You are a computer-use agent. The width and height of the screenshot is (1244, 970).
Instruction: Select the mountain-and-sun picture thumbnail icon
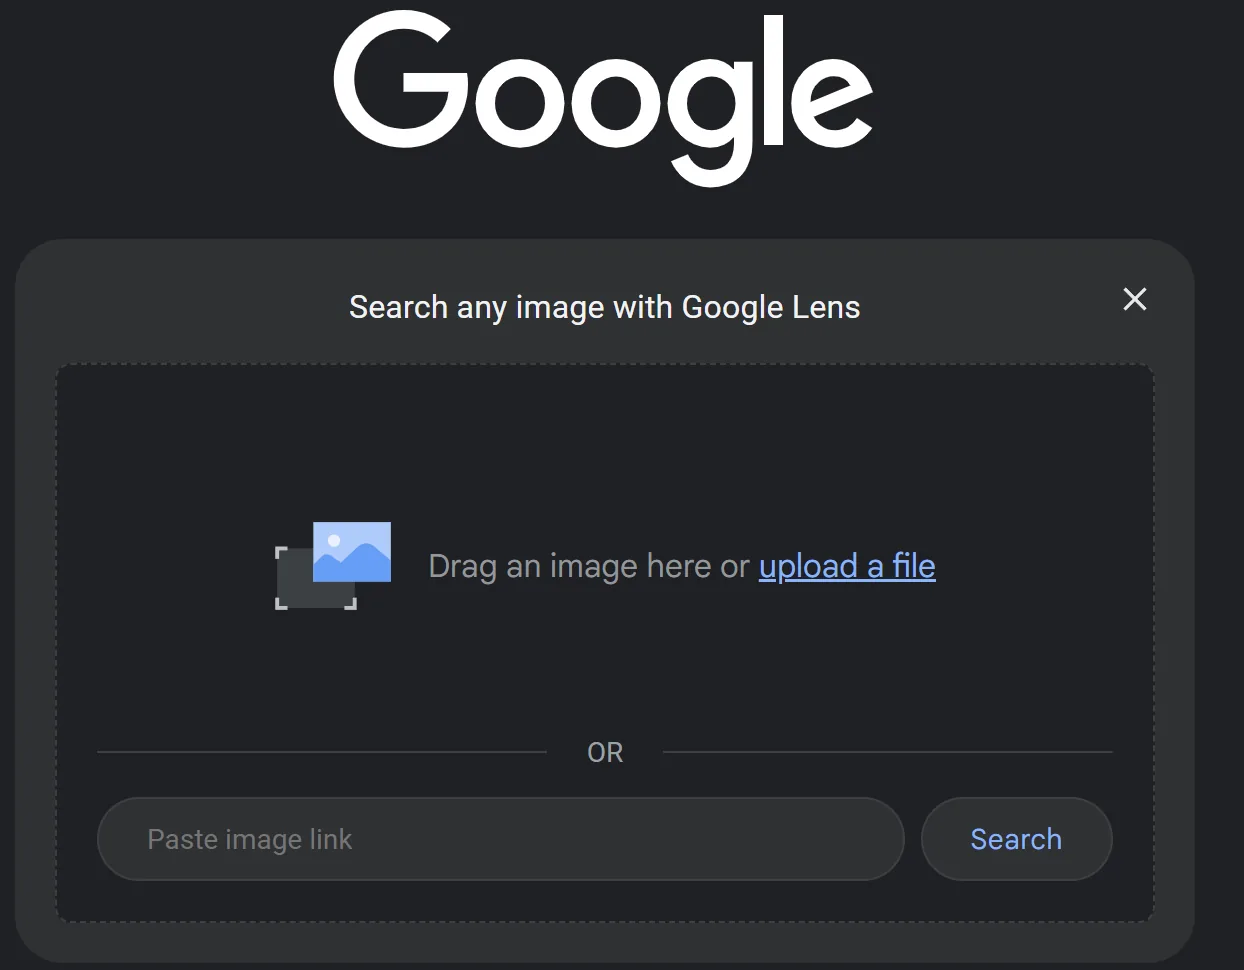click(352, 551)
